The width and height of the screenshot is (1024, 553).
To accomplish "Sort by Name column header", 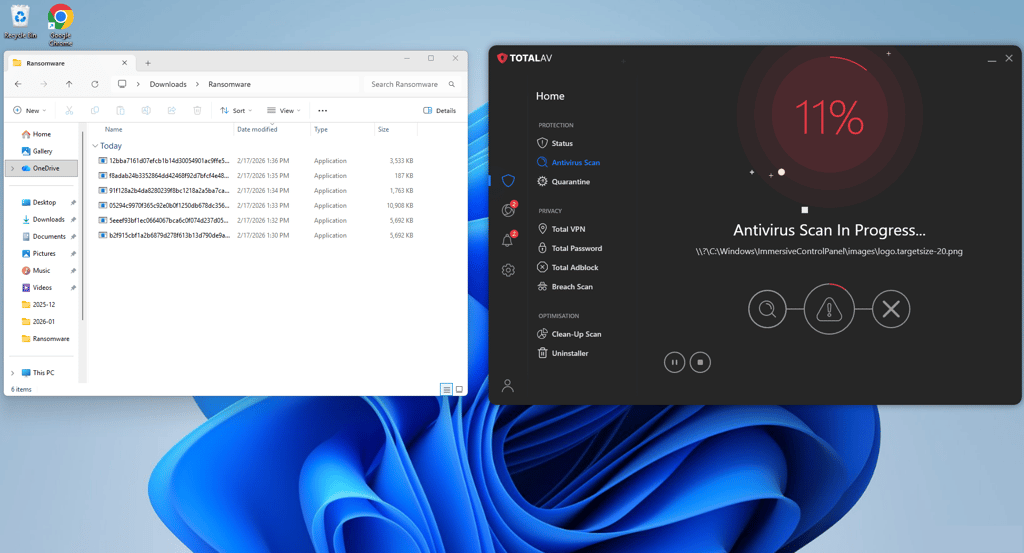I will pyautogui.click(x=114, y=129).
